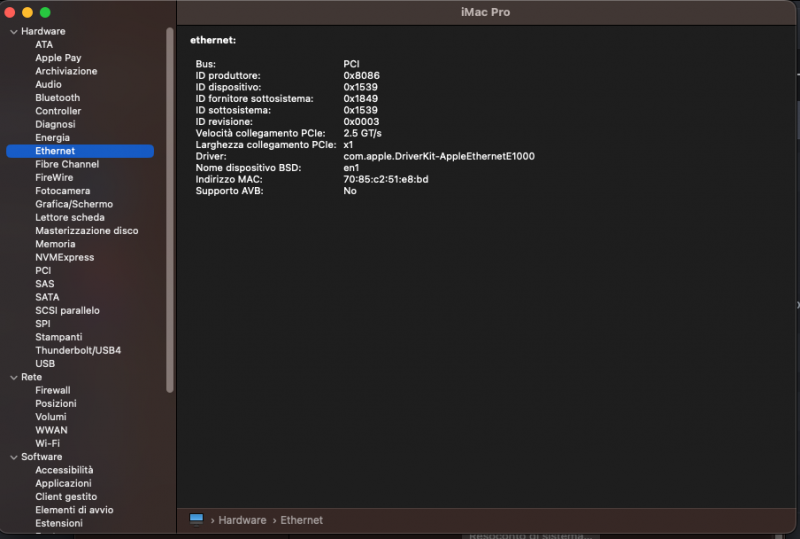Select Accessibilità under Software
The width and height of the screenshot is (800, 539).
coord(64,470)
